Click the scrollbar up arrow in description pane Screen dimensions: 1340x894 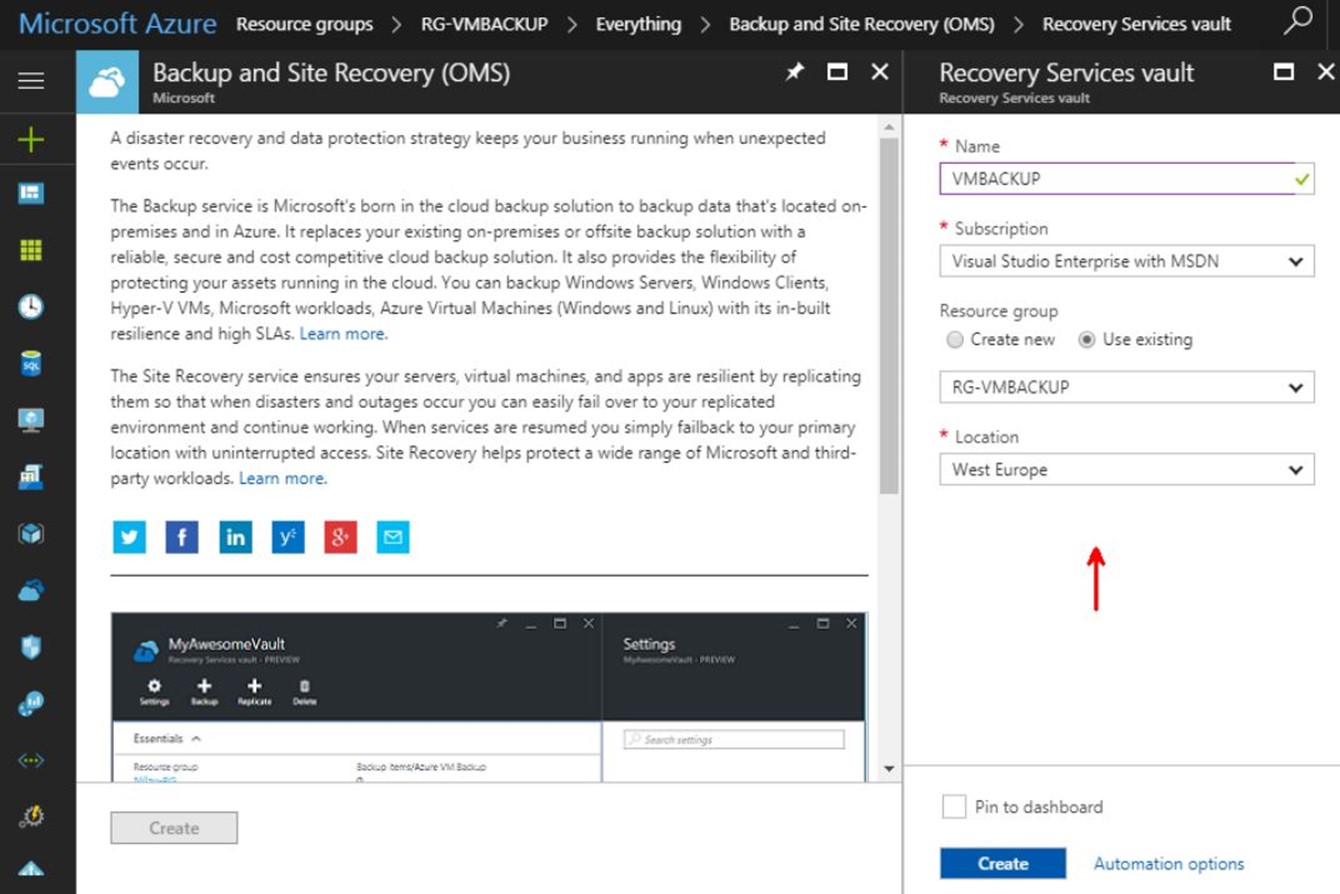coord(888,127)
